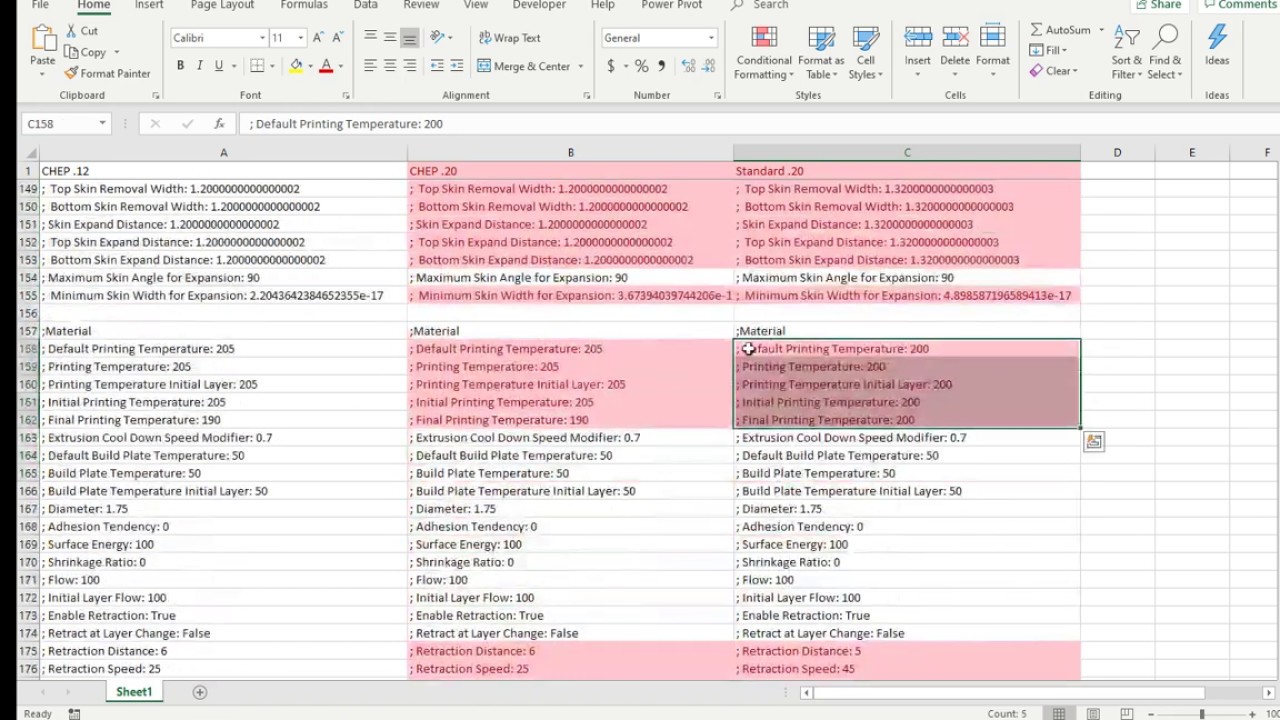Open the number format dropdown showing General
Viewport: 1280px width, 720px height.
coord(711,38)
